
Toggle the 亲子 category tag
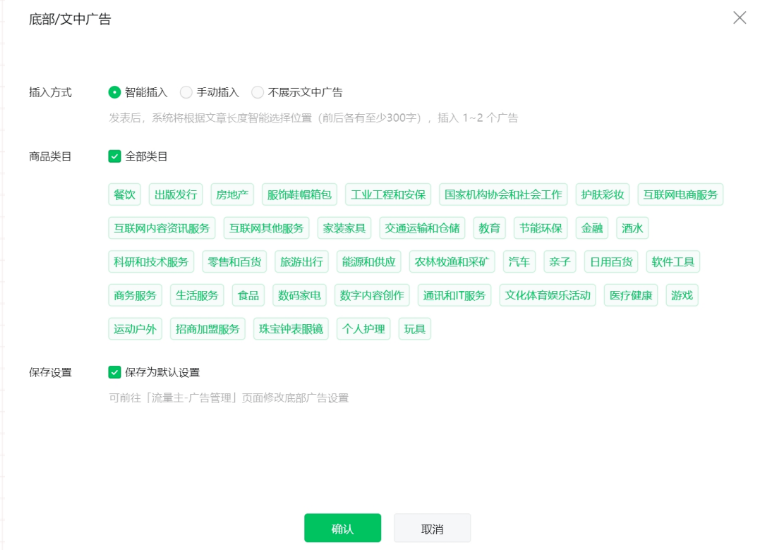click(560, 262)
